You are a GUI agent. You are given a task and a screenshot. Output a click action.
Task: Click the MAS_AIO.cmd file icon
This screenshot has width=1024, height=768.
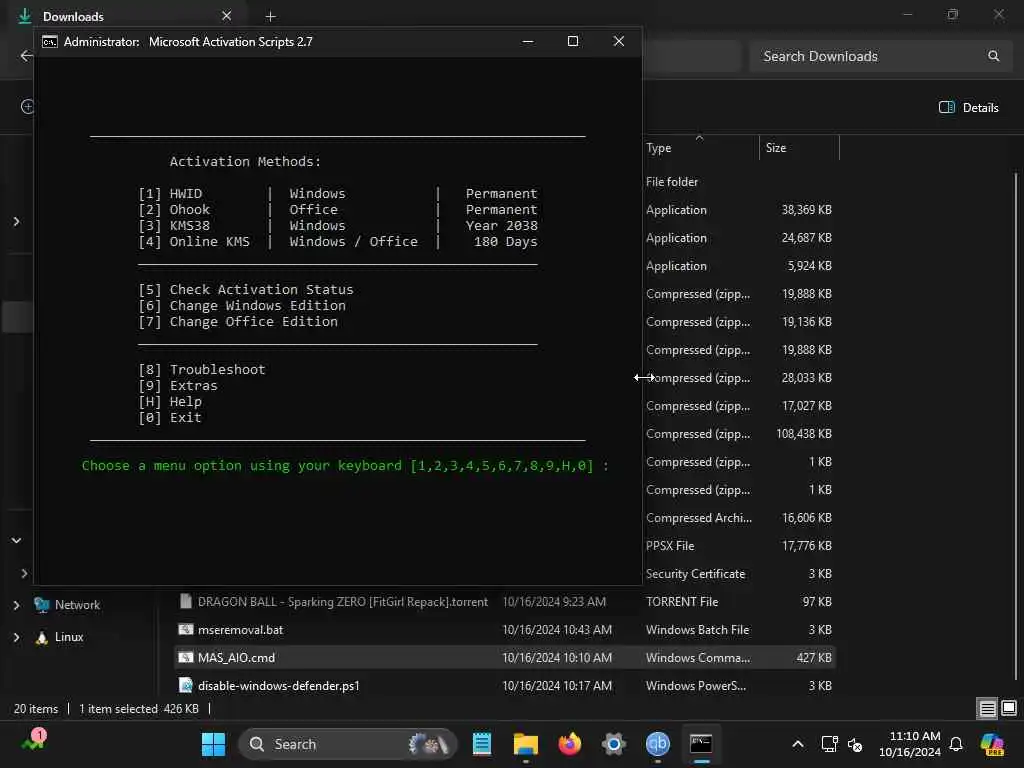(x=186, y=658)
